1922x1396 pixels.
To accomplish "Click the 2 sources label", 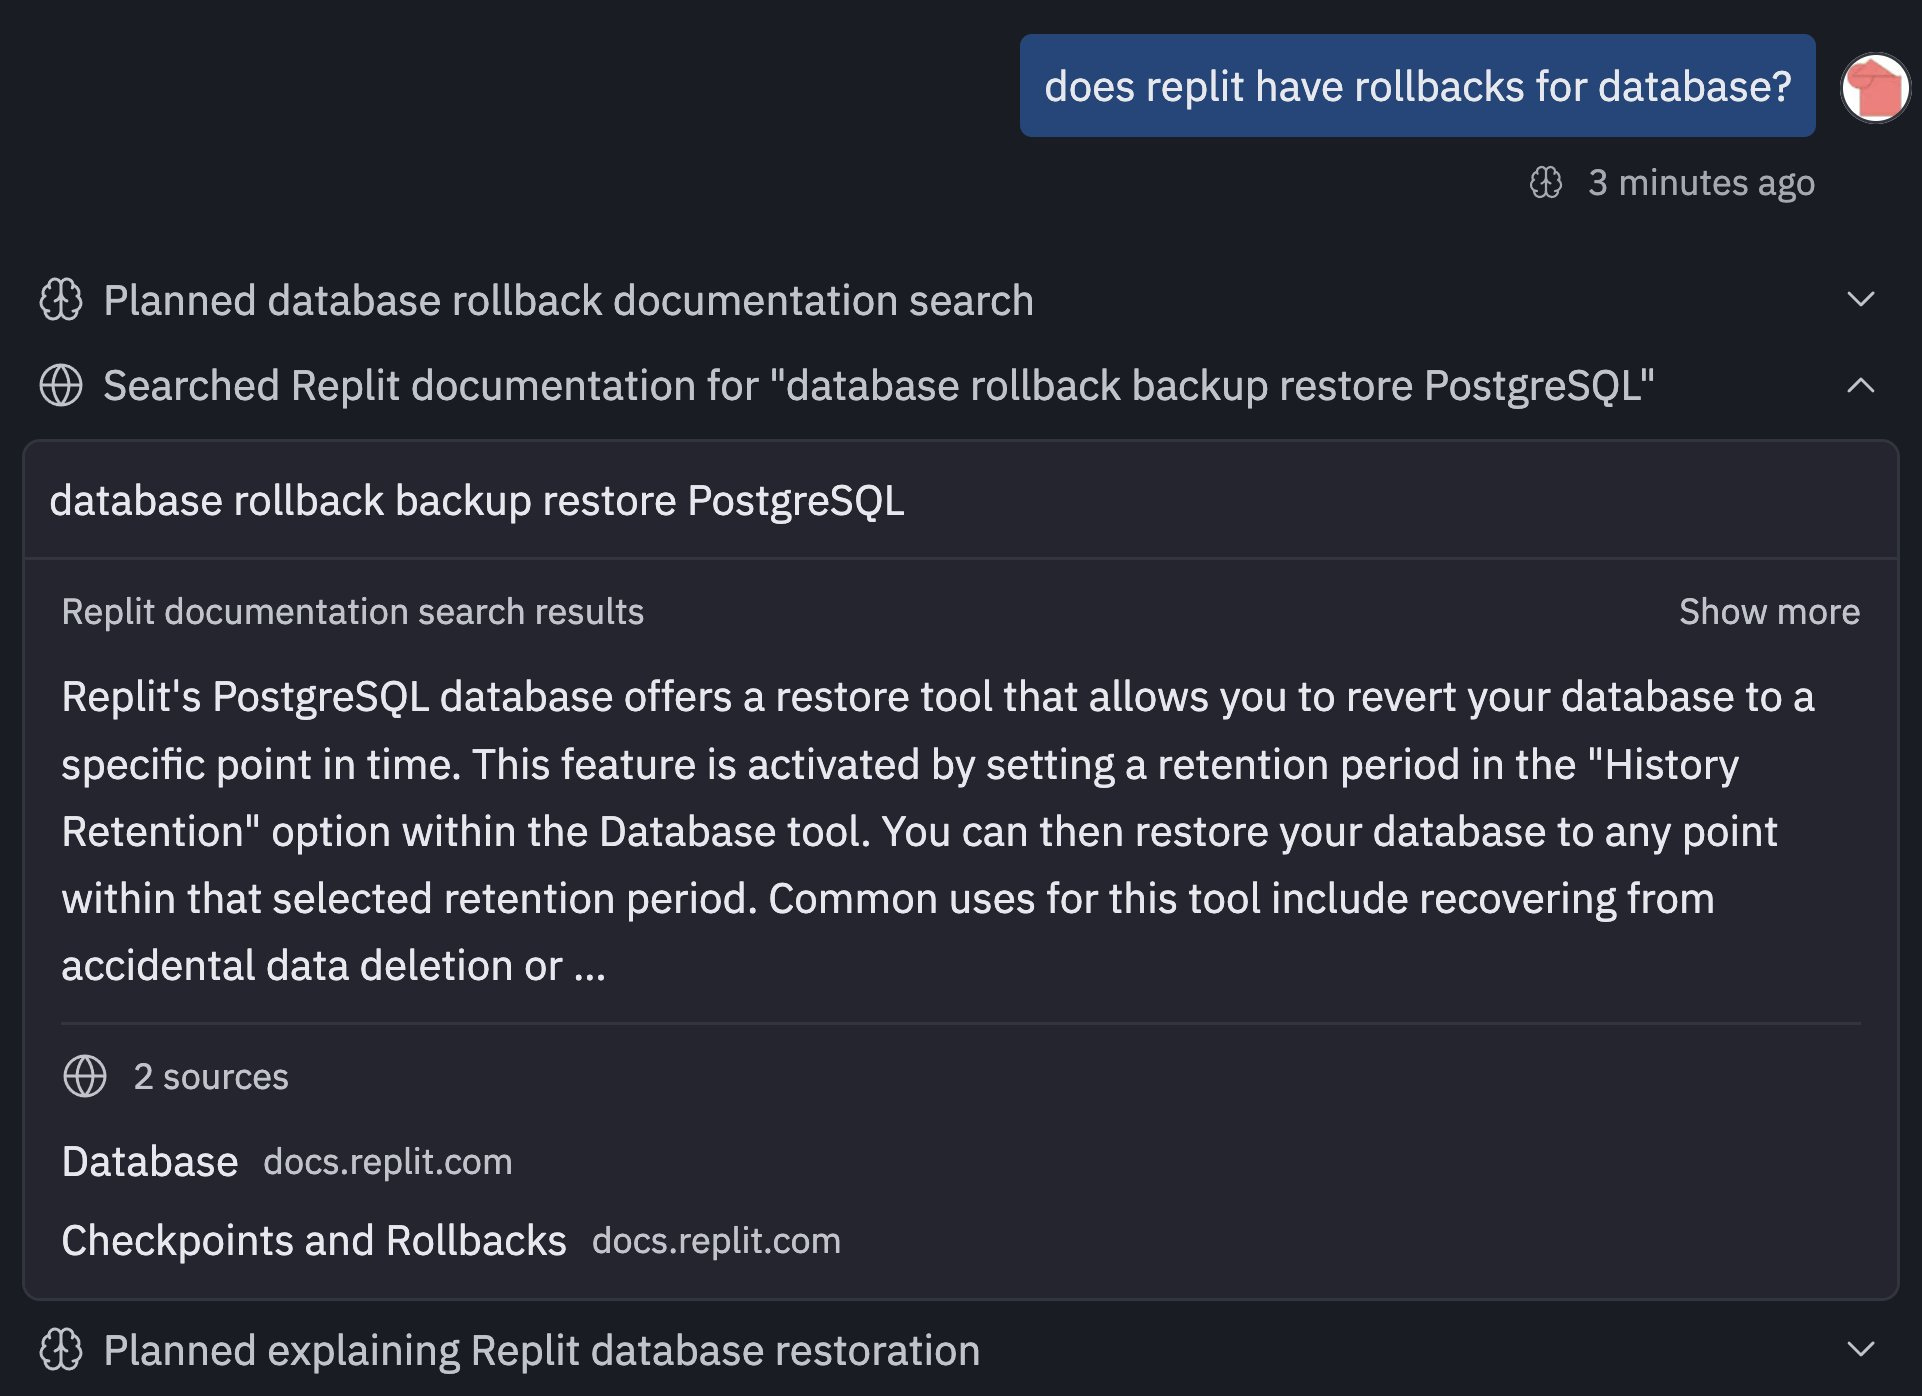I will coord(211,1077).
